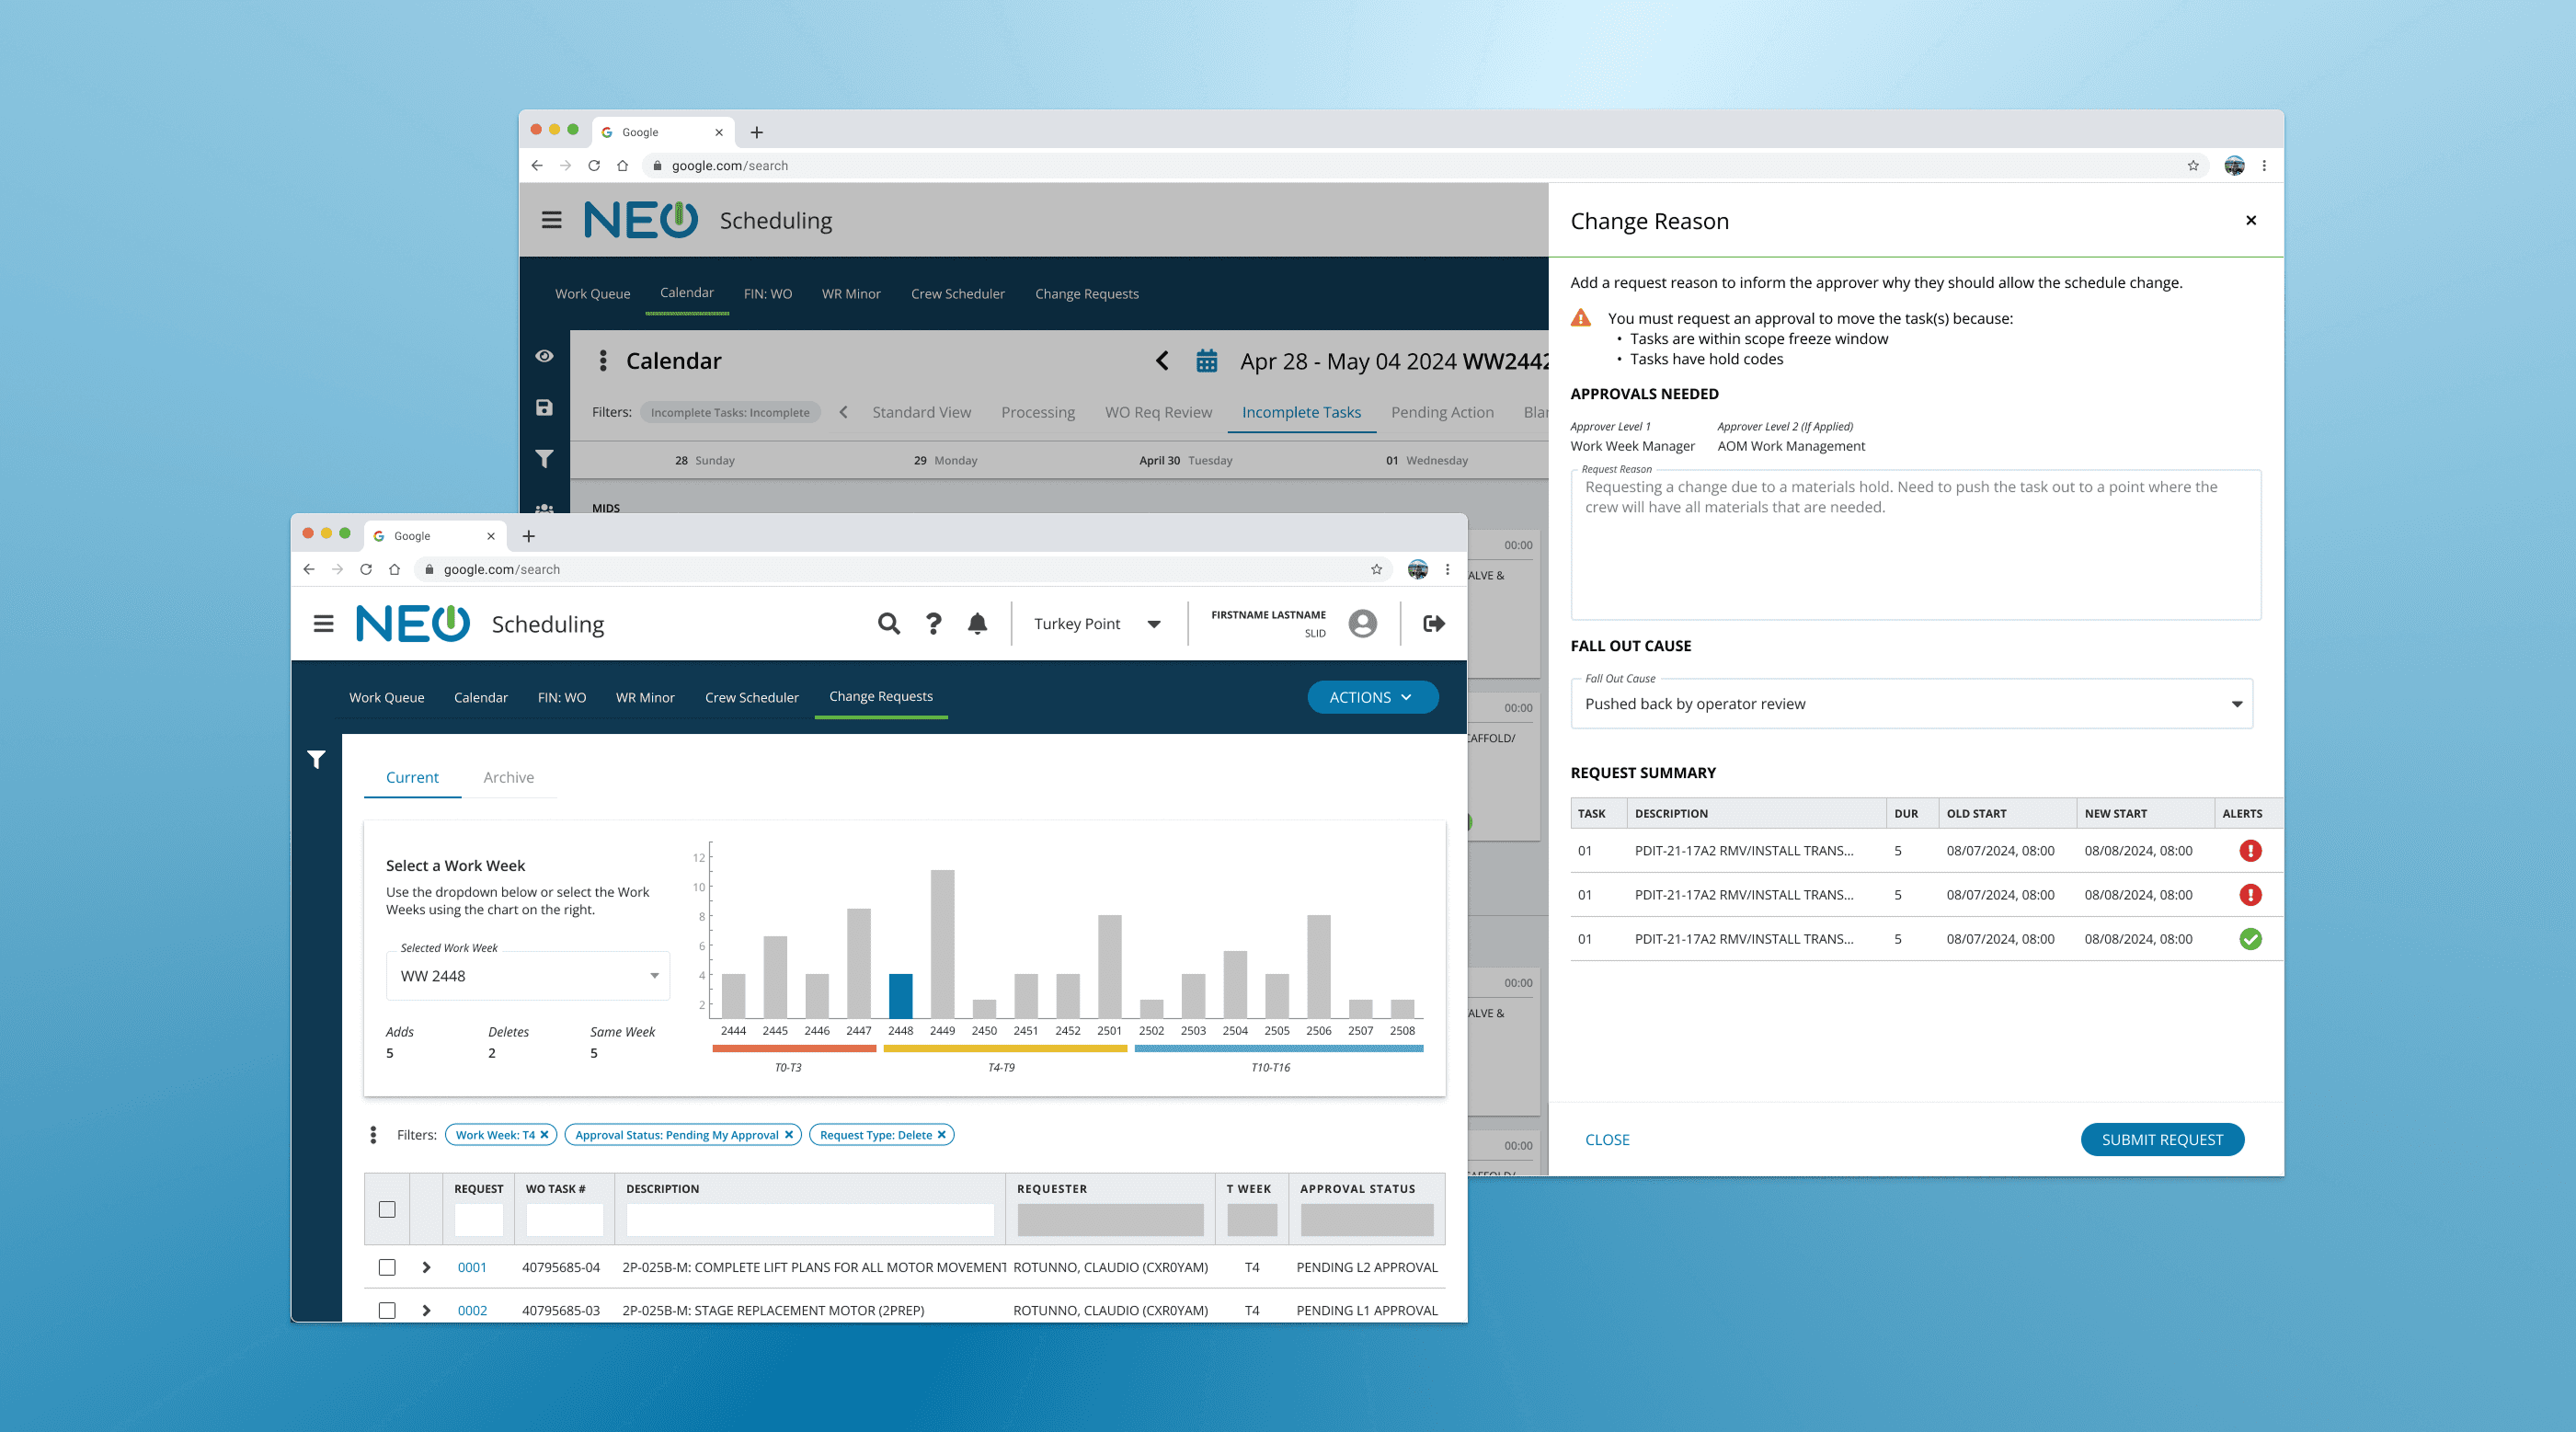Select the blue 2448 bar in chart

[x=900, y=995]
